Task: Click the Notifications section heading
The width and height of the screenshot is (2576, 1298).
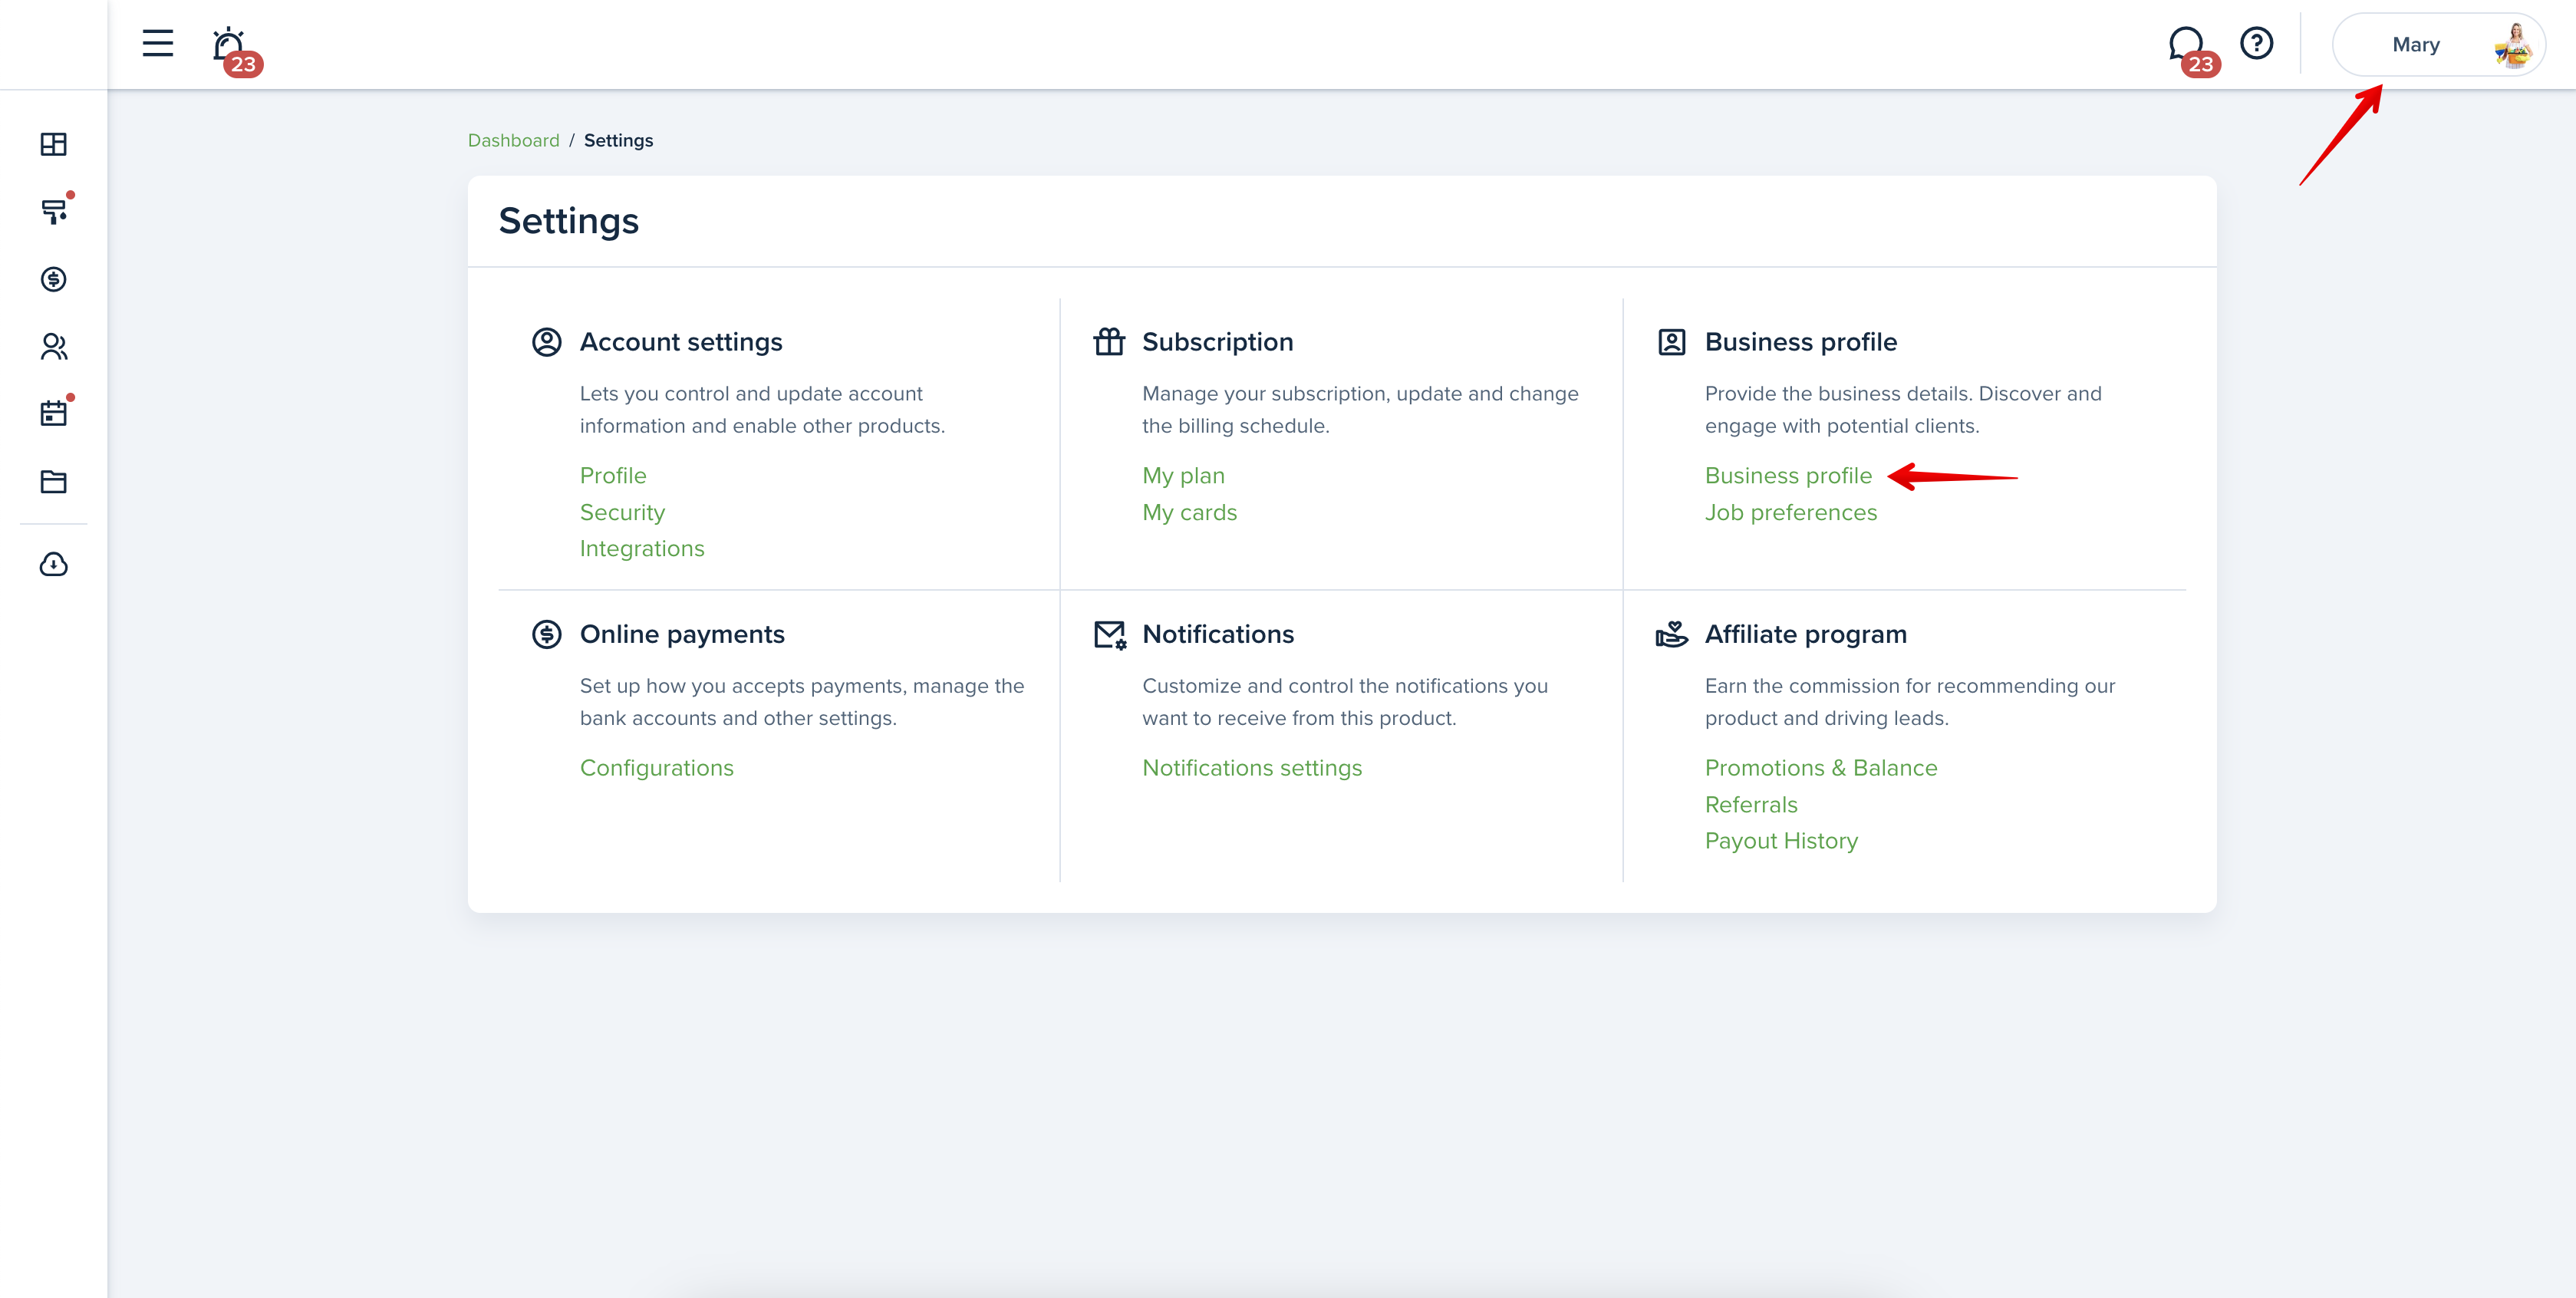Action: [x=1218, y=634]
